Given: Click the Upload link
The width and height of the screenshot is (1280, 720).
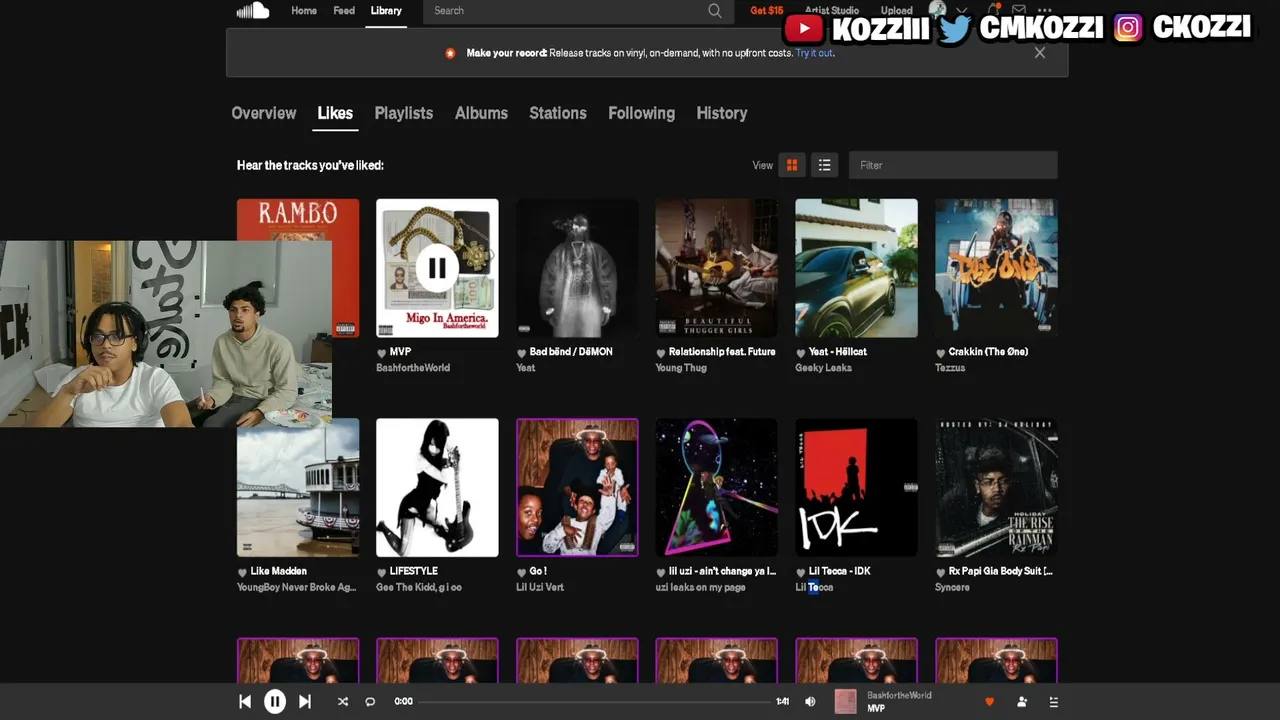Looking at the screenshot, I should [x=896, y=11].
